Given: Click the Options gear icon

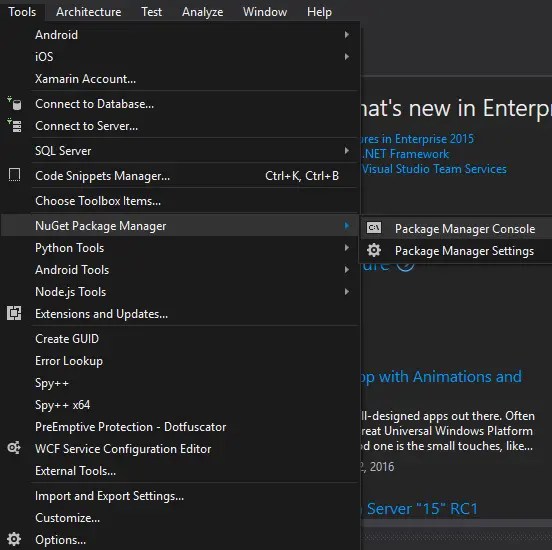Looking at the screenshot, I should 14,539.
